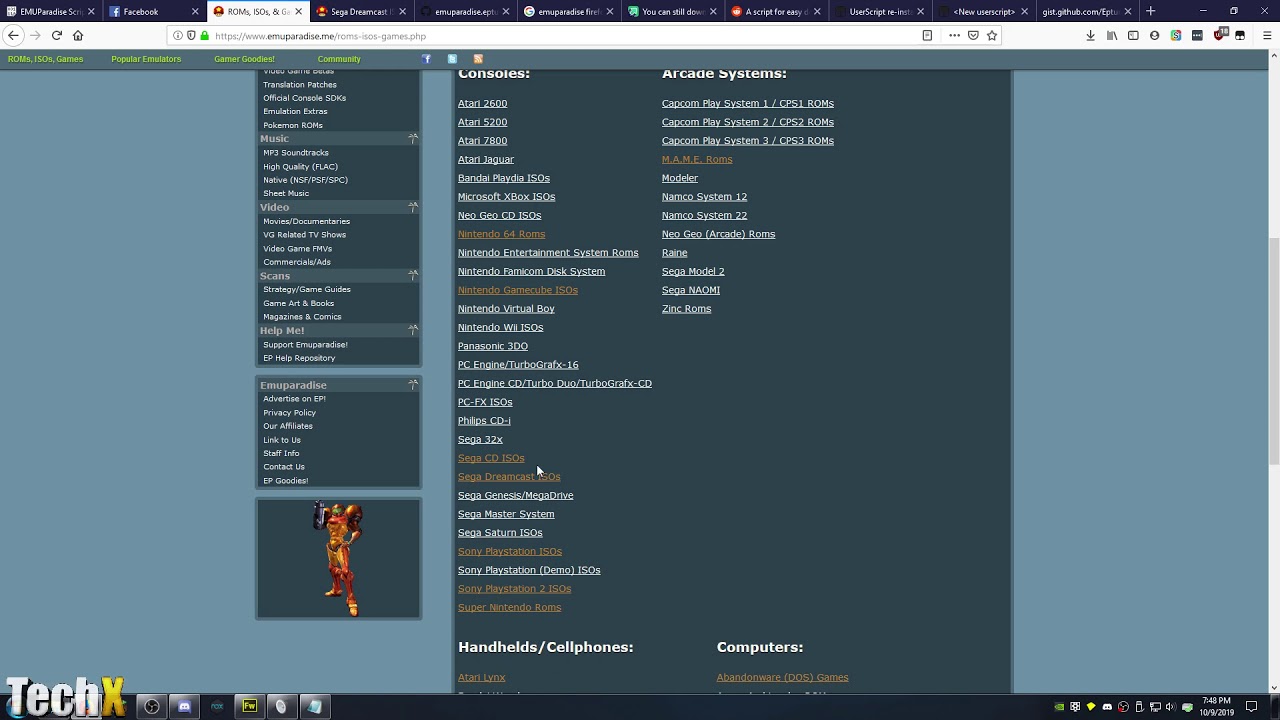Open Support Emuparadise! sidebar link
The image size is (1280, 720).
pyautogui.click(x=305, y=345)
